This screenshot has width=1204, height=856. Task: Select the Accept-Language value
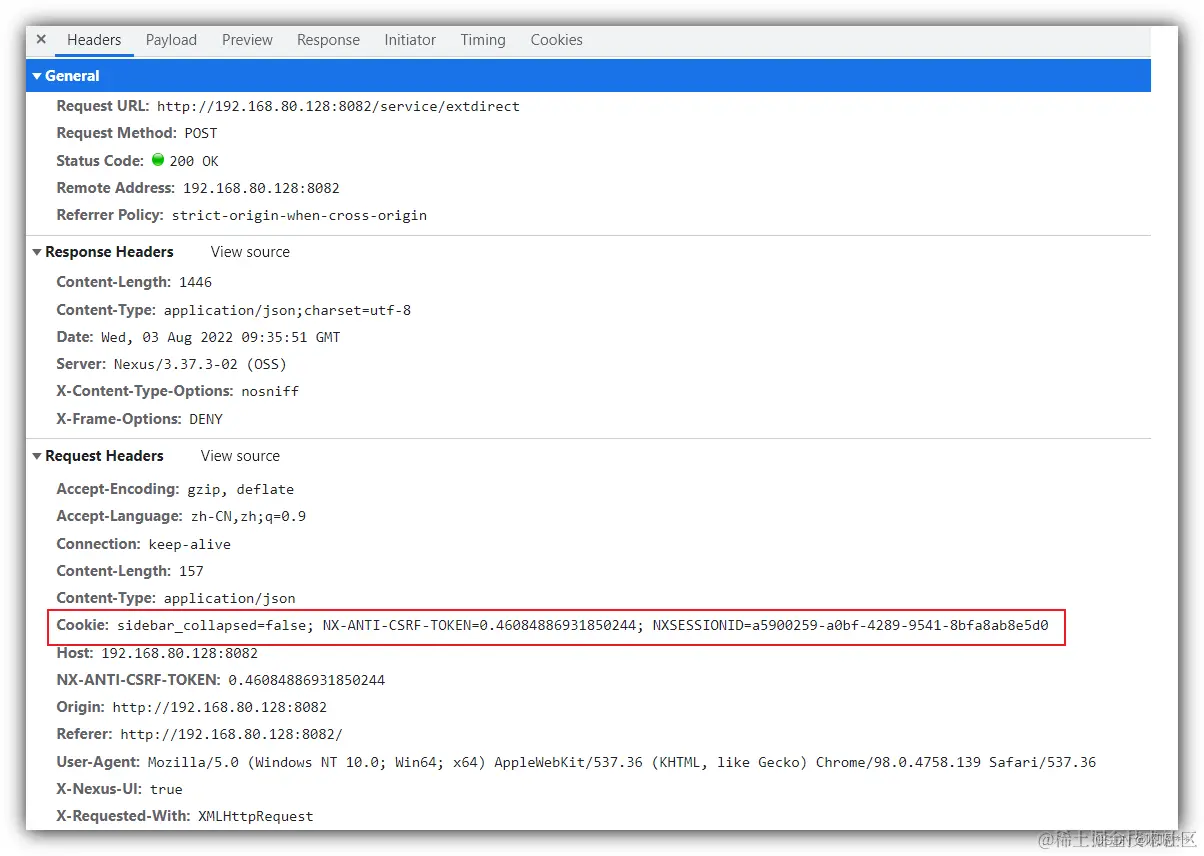pyautogui.click(x=248, y=517)
